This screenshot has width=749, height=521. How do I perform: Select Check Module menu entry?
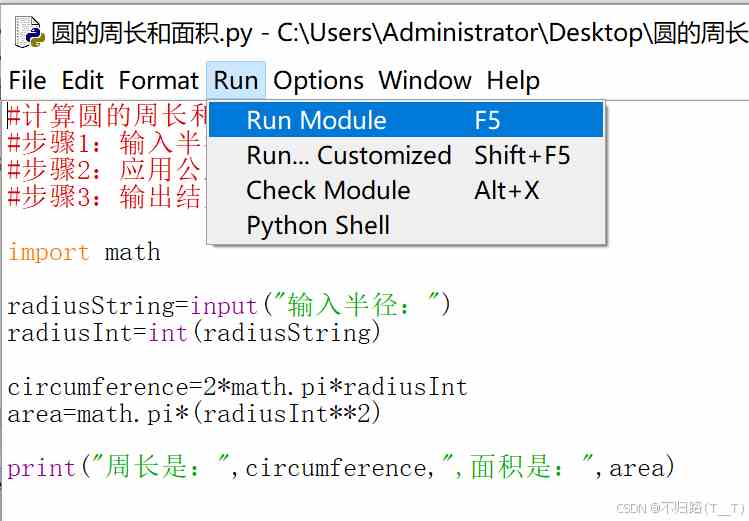pyautogui.click(x=406, y=190)
